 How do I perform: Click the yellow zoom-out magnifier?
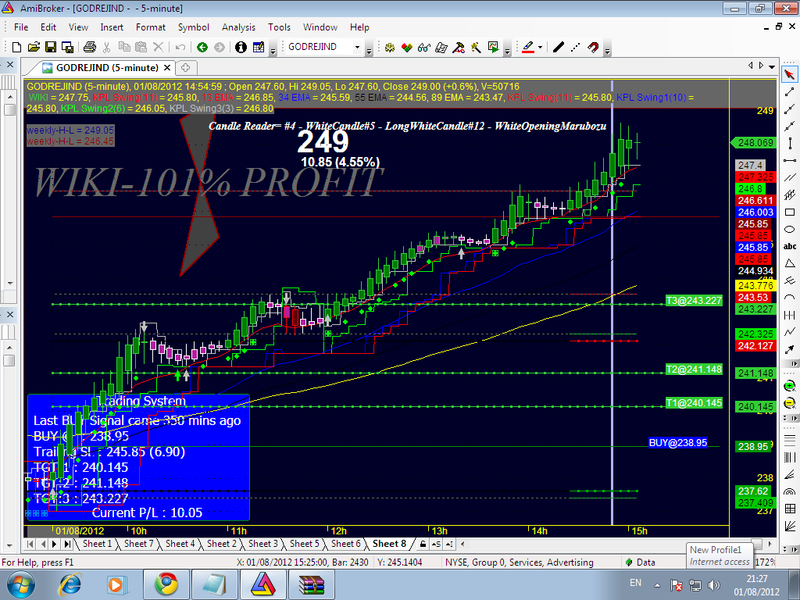[x=790, y=403]
